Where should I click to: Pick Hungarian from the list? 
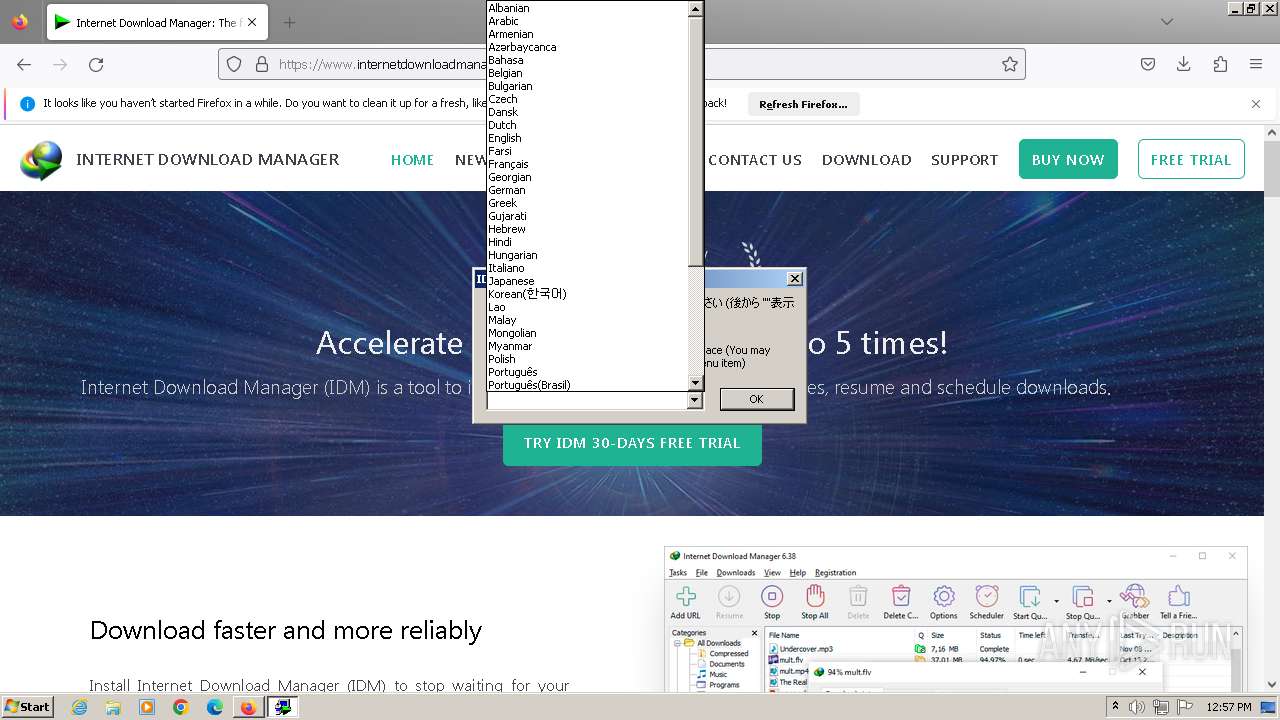click(588, 255)
